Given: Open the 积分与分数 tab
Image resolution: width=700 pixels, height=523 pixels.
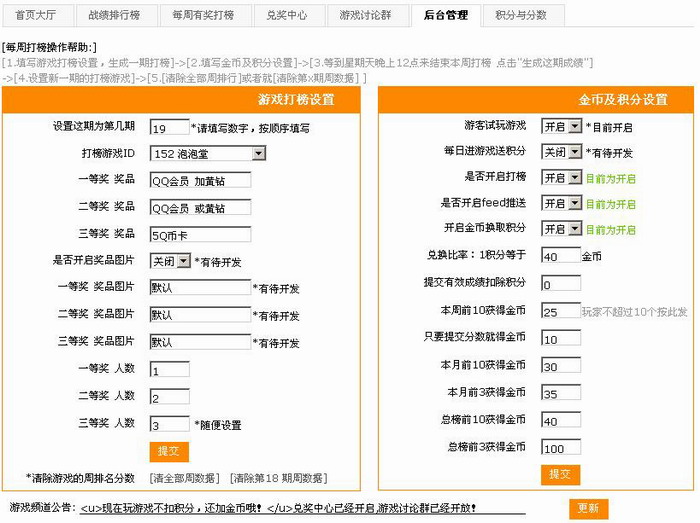Looking at the screenshot, I should click(x=523, y=16).
